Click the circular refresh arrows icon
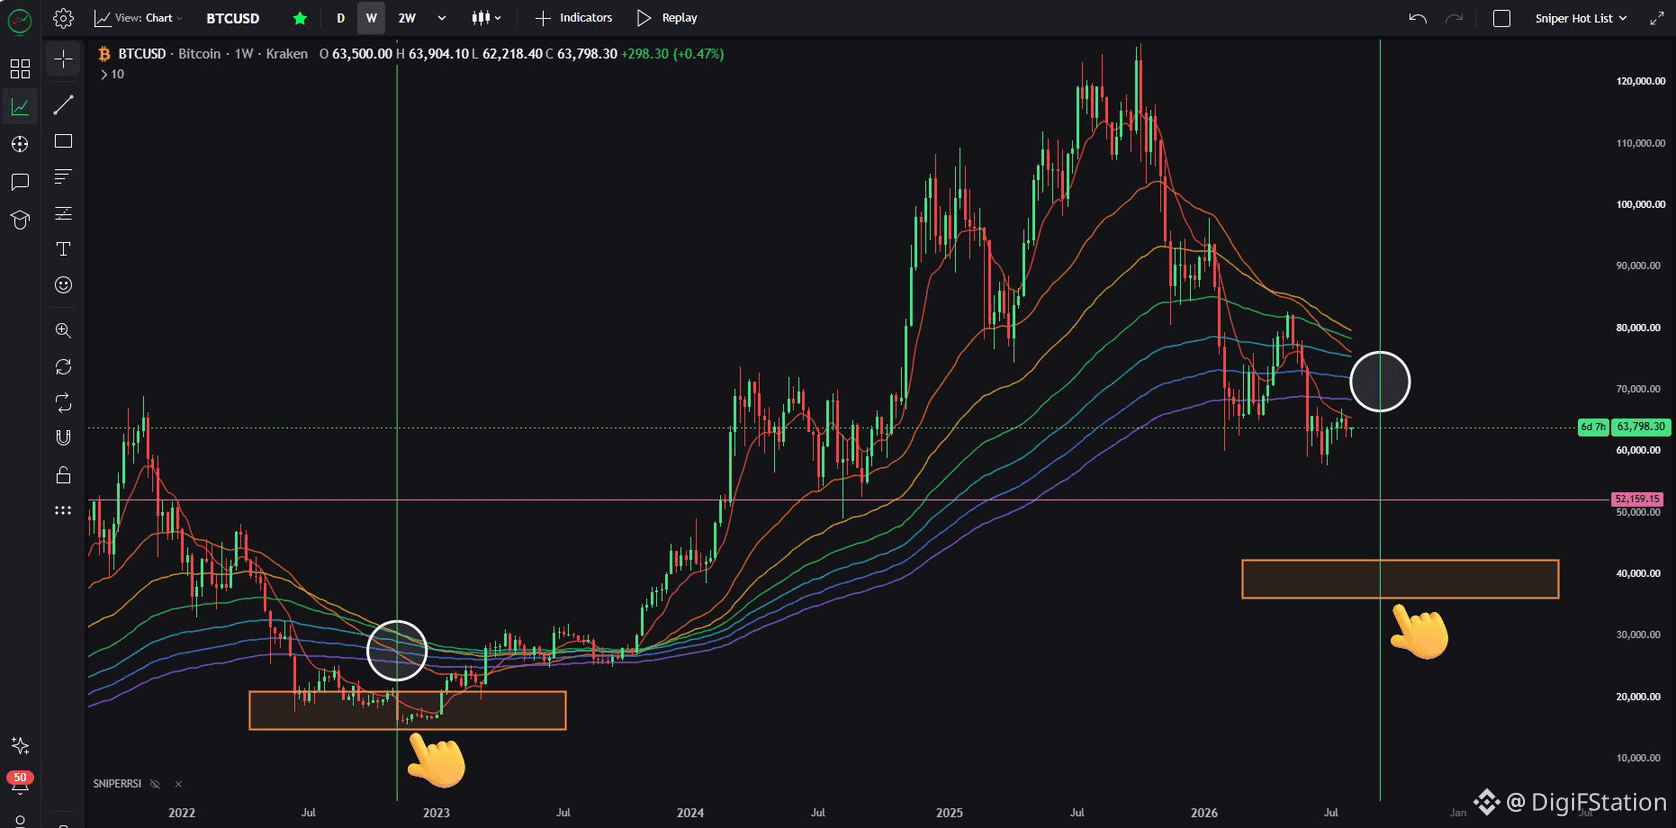1676x828 pixels. tap(63, 367)
